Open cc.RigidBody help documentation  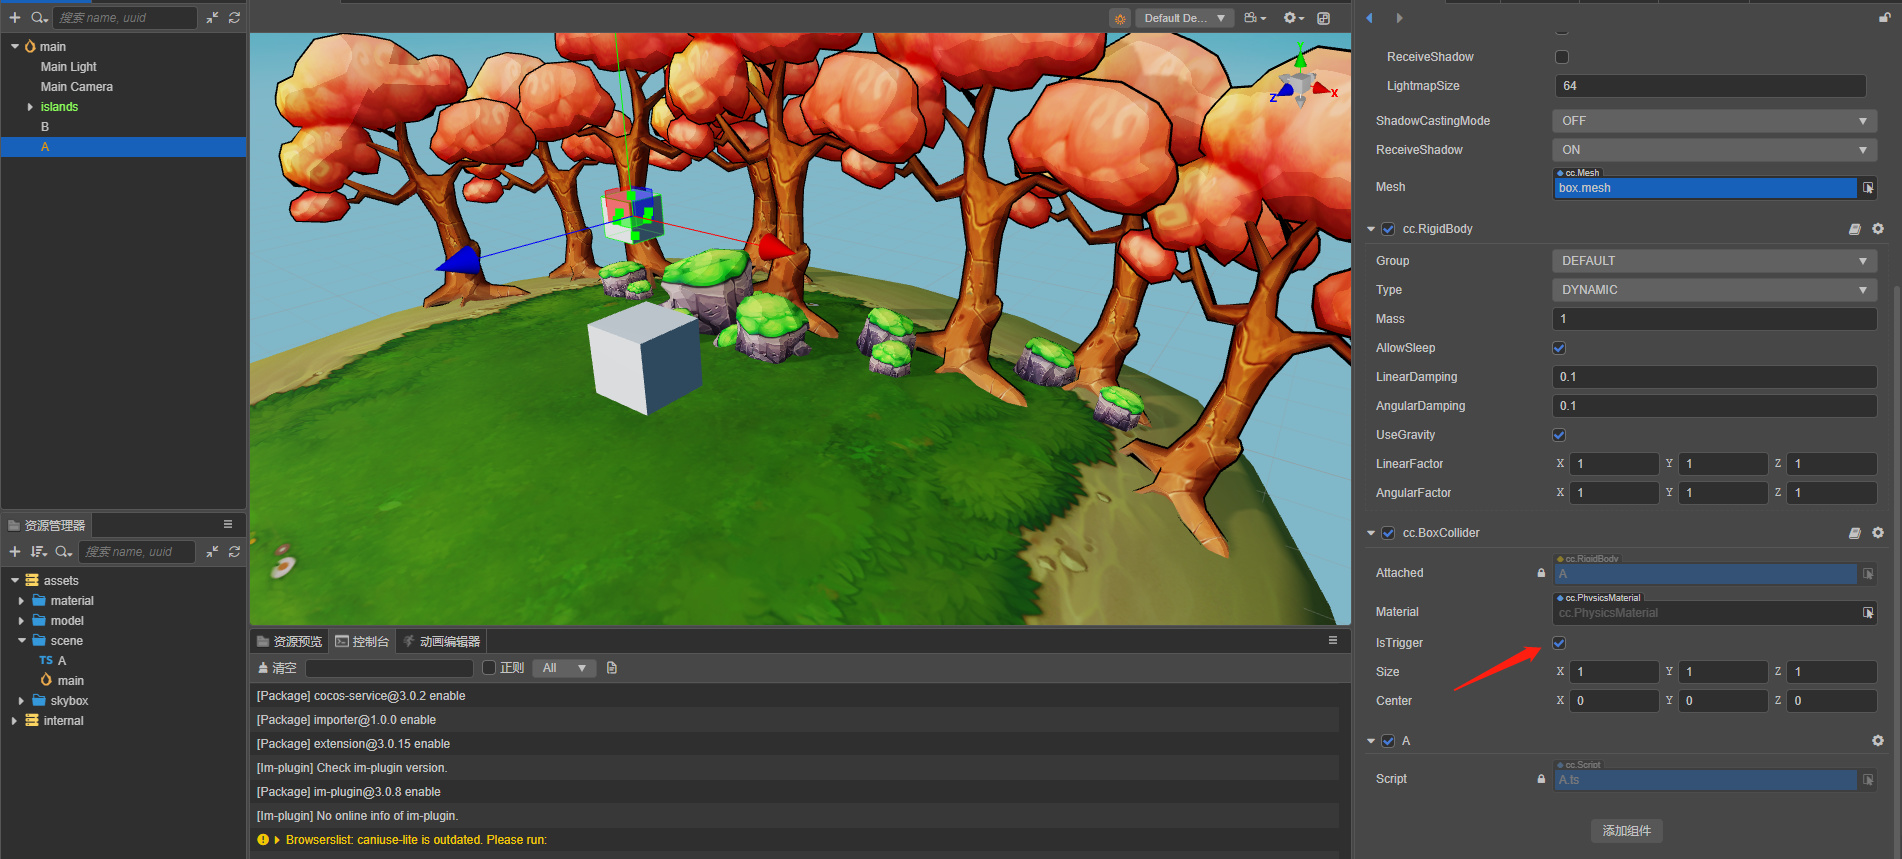click(1855, 229)
